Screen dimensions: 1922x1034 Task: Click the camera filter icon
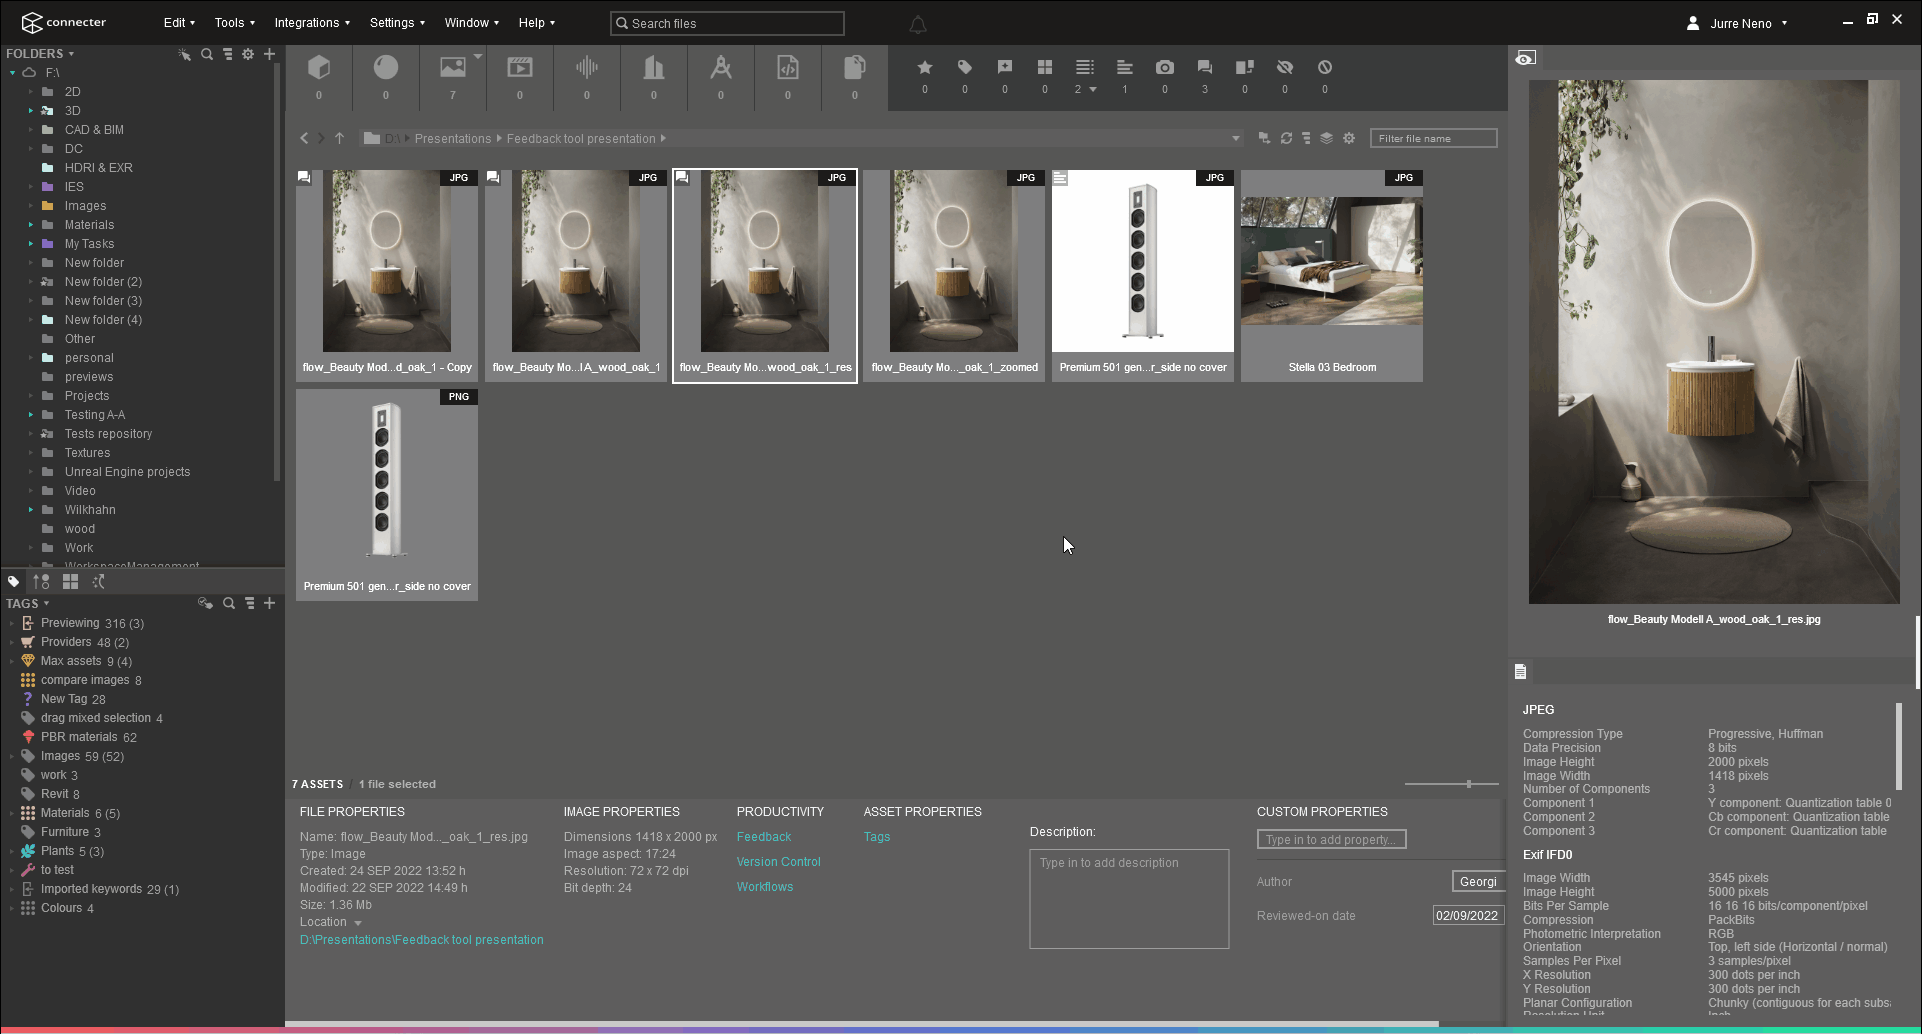(1165, 67)
